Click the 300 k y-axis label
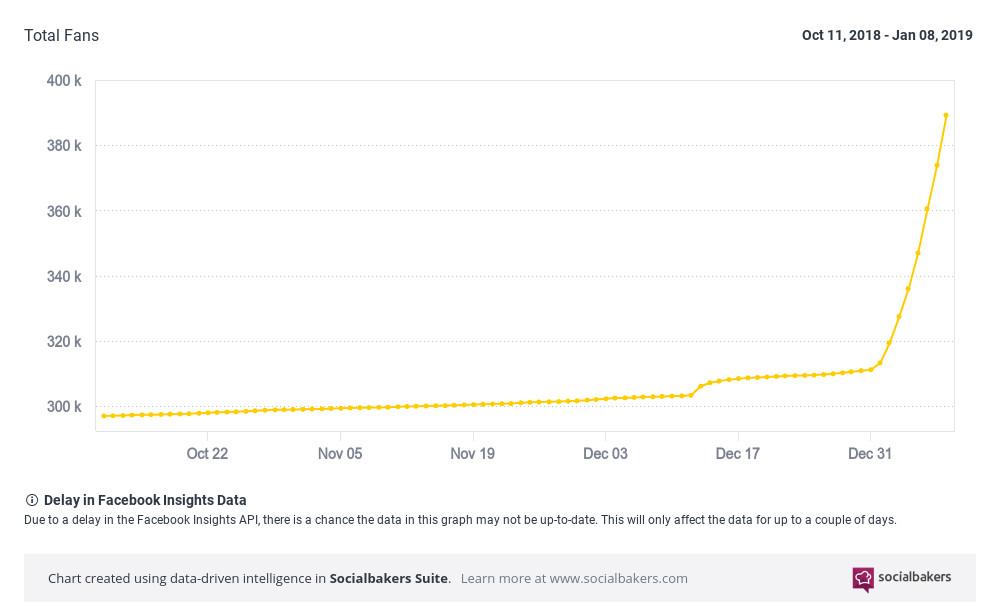Image resolution: width=1000 pixels, height=614 pixels. tap(64, 407)
